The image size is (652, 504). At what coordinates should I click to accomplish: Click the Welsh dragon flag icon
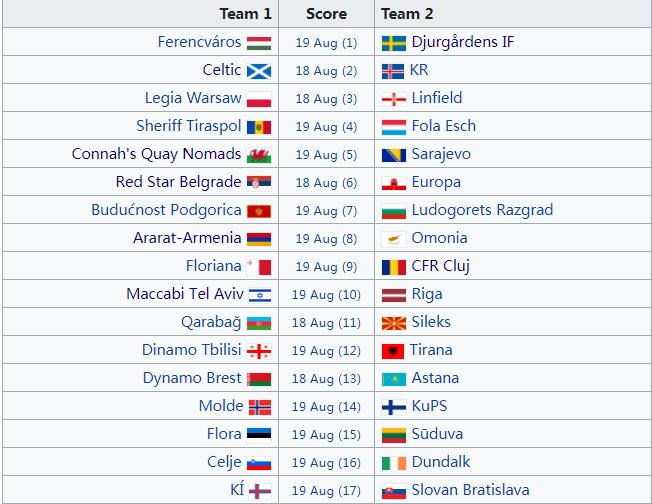tap(259, 155)
